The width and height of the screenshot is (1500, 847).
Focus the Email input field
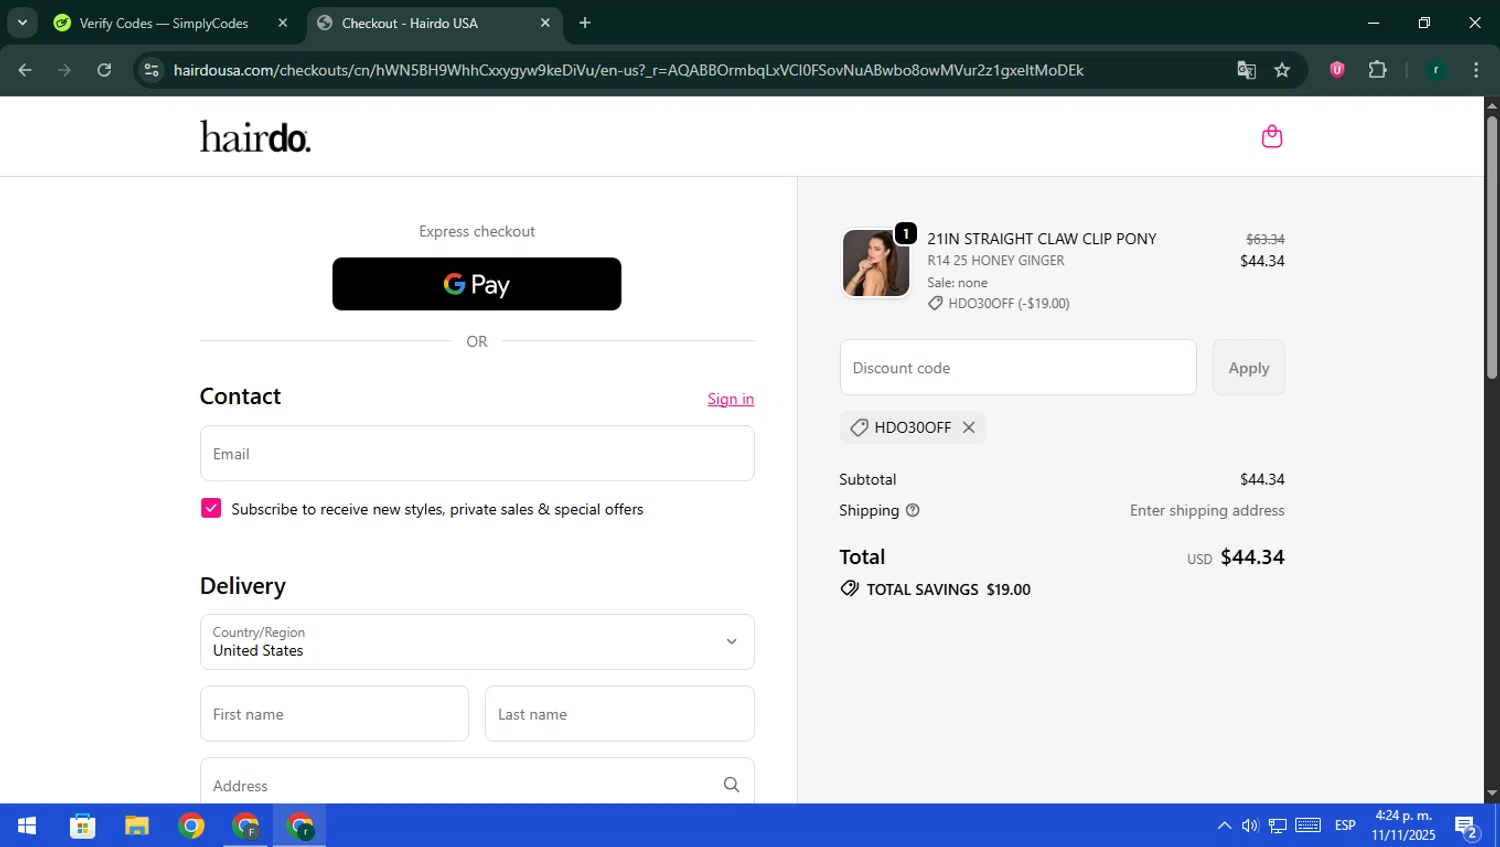pos(477,453)
